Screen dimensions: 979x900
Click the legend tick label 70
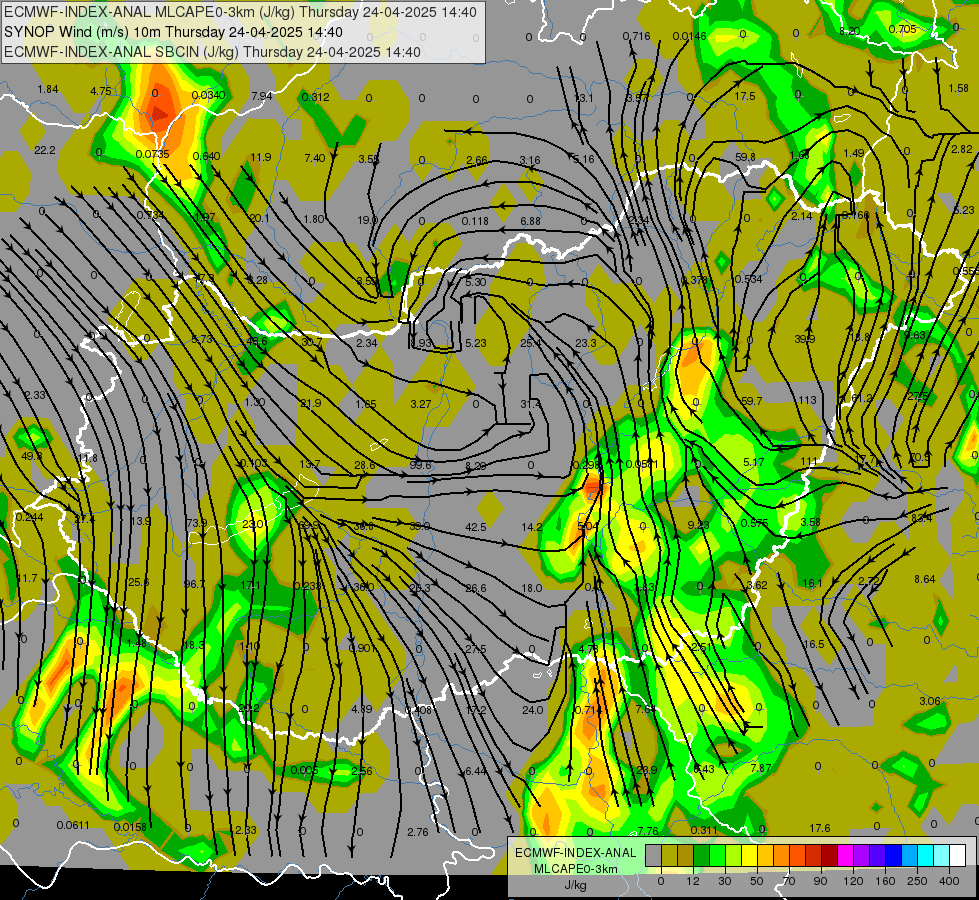[789, 881]
